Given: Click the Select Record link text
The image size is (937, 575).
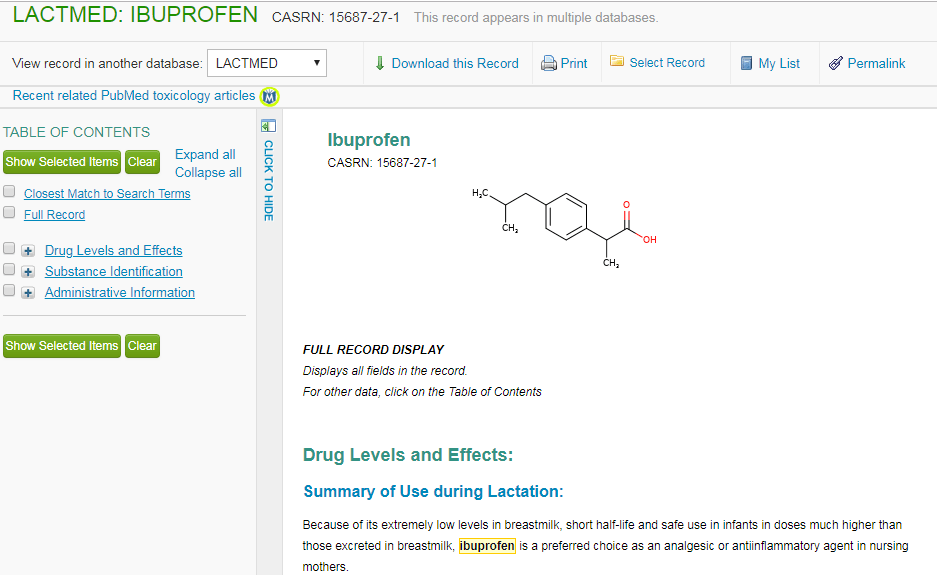Looking at the screenshot, I should click(667, 63).
